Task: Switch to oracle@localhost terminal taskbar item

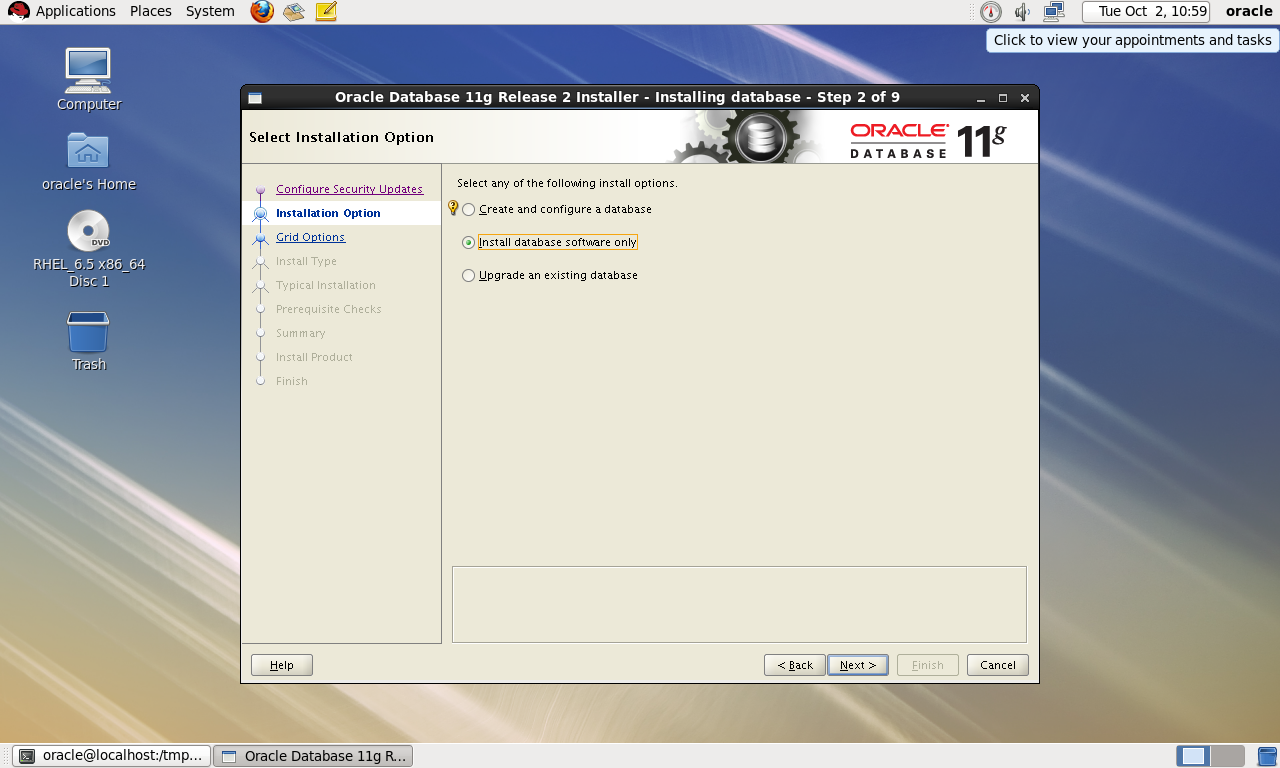Action: (111, 756)
